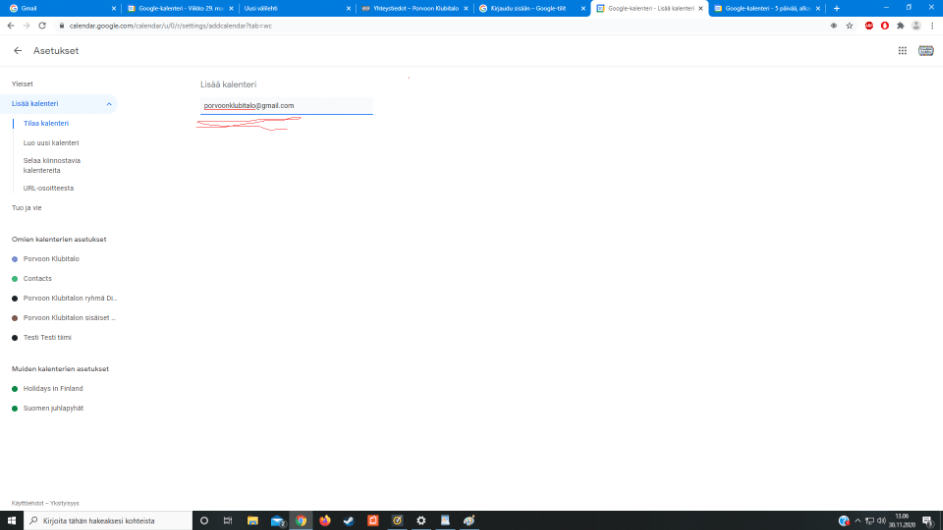
Task: Click the back arrow beside Asetukset
Action: 18,50
